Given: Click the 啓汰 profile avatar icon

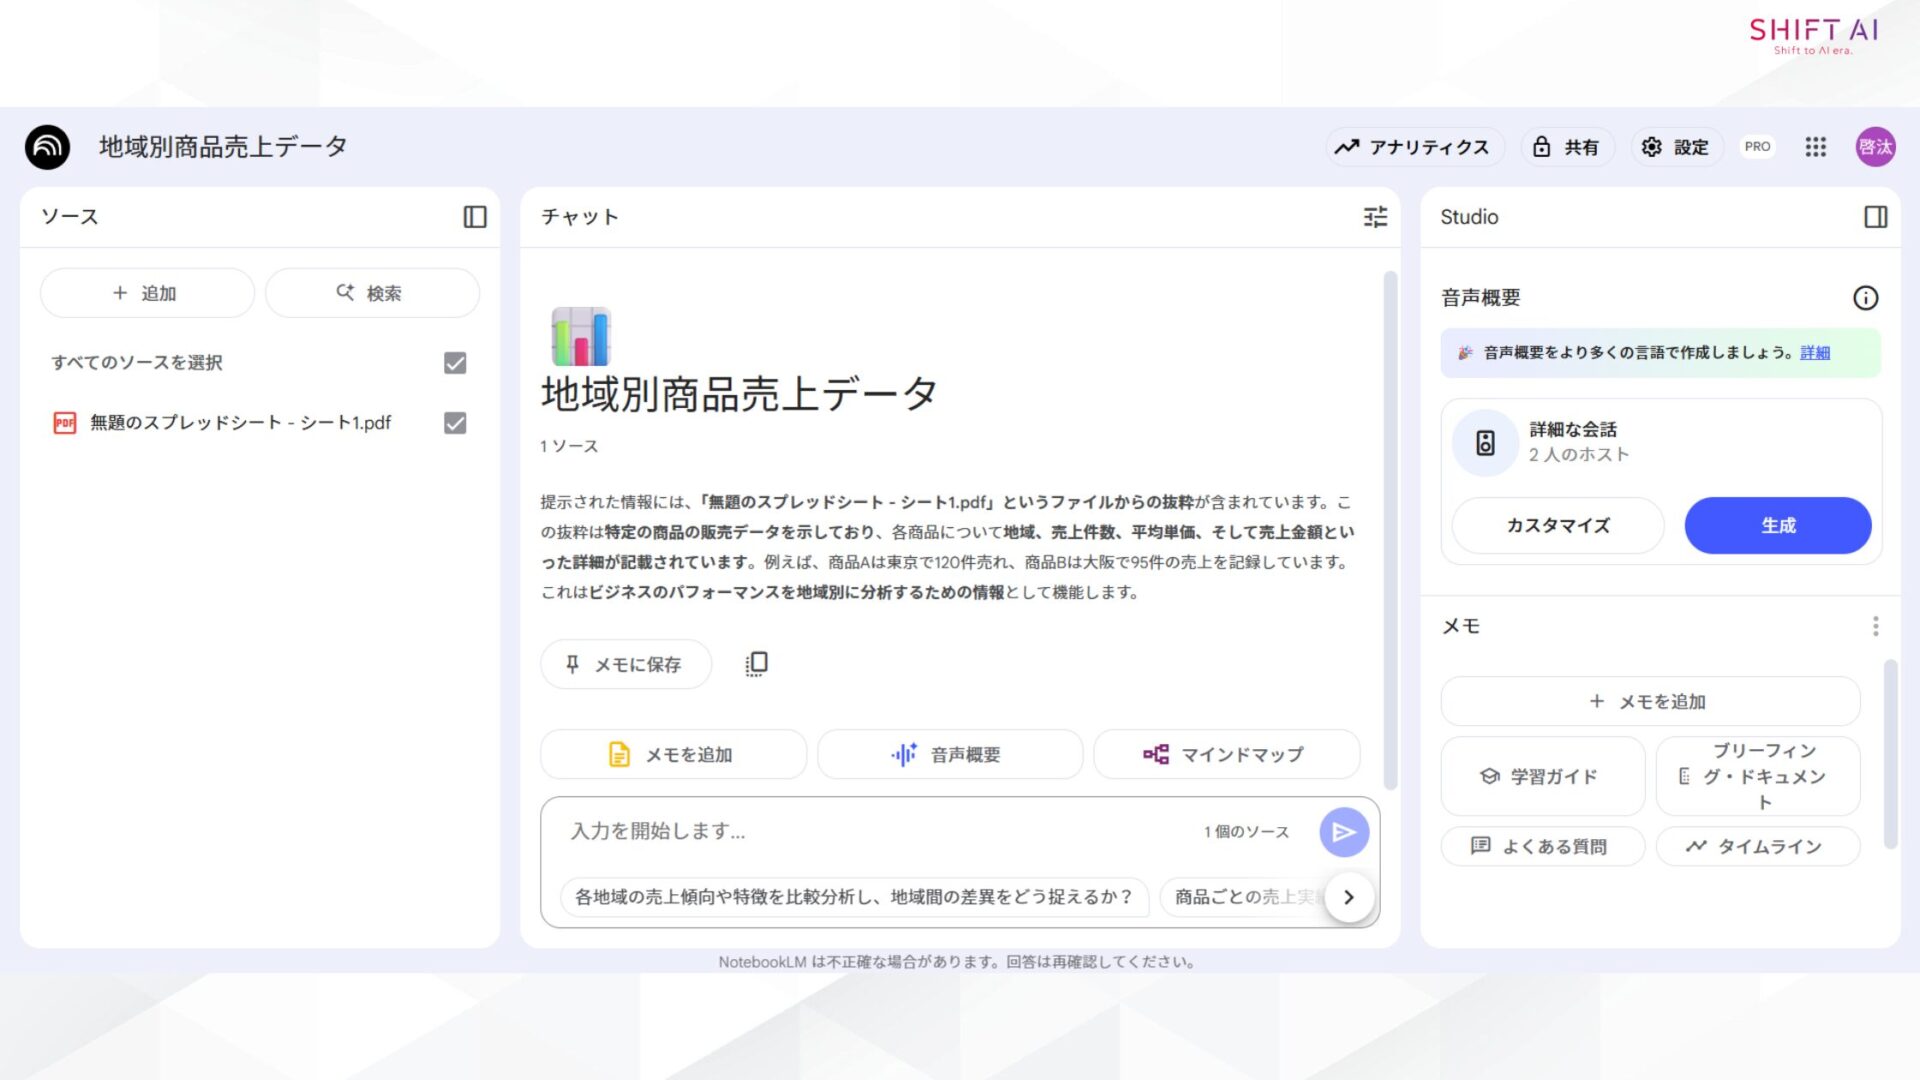Looking at the screenshot, I should pyautogui.click(x=1876, y=147).
